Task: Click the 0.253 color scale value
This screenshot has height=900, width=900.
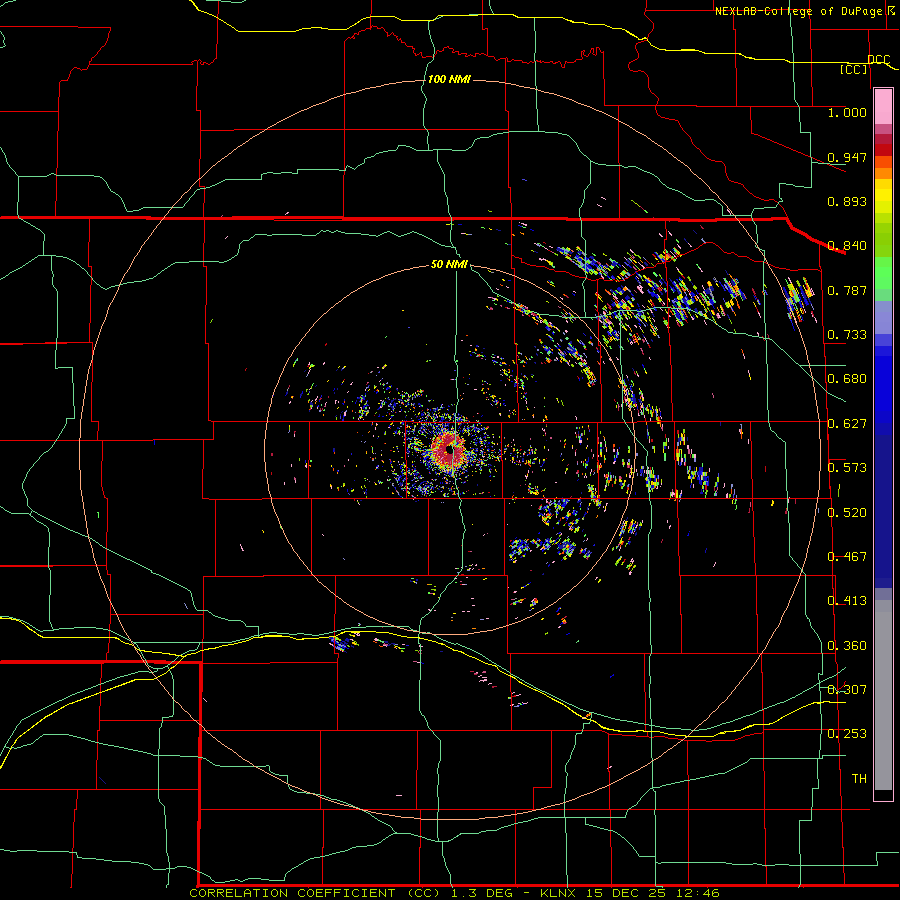Action: click(847, 734)
